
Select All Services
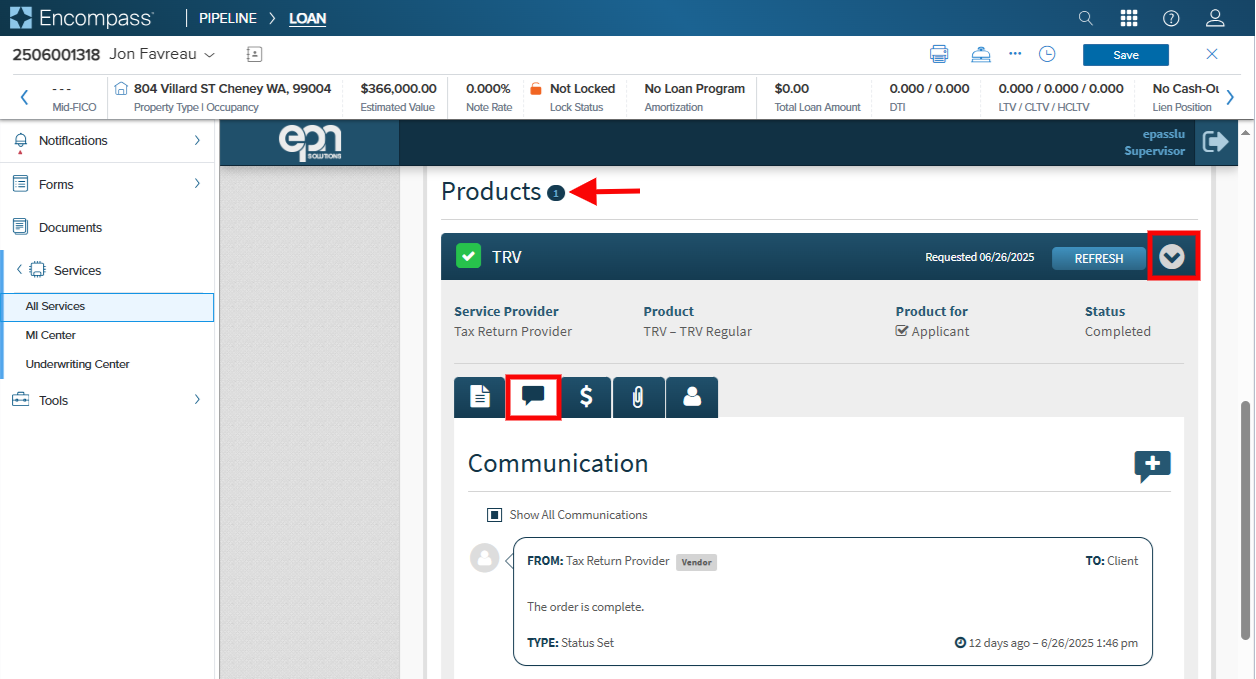coord(108,306)
